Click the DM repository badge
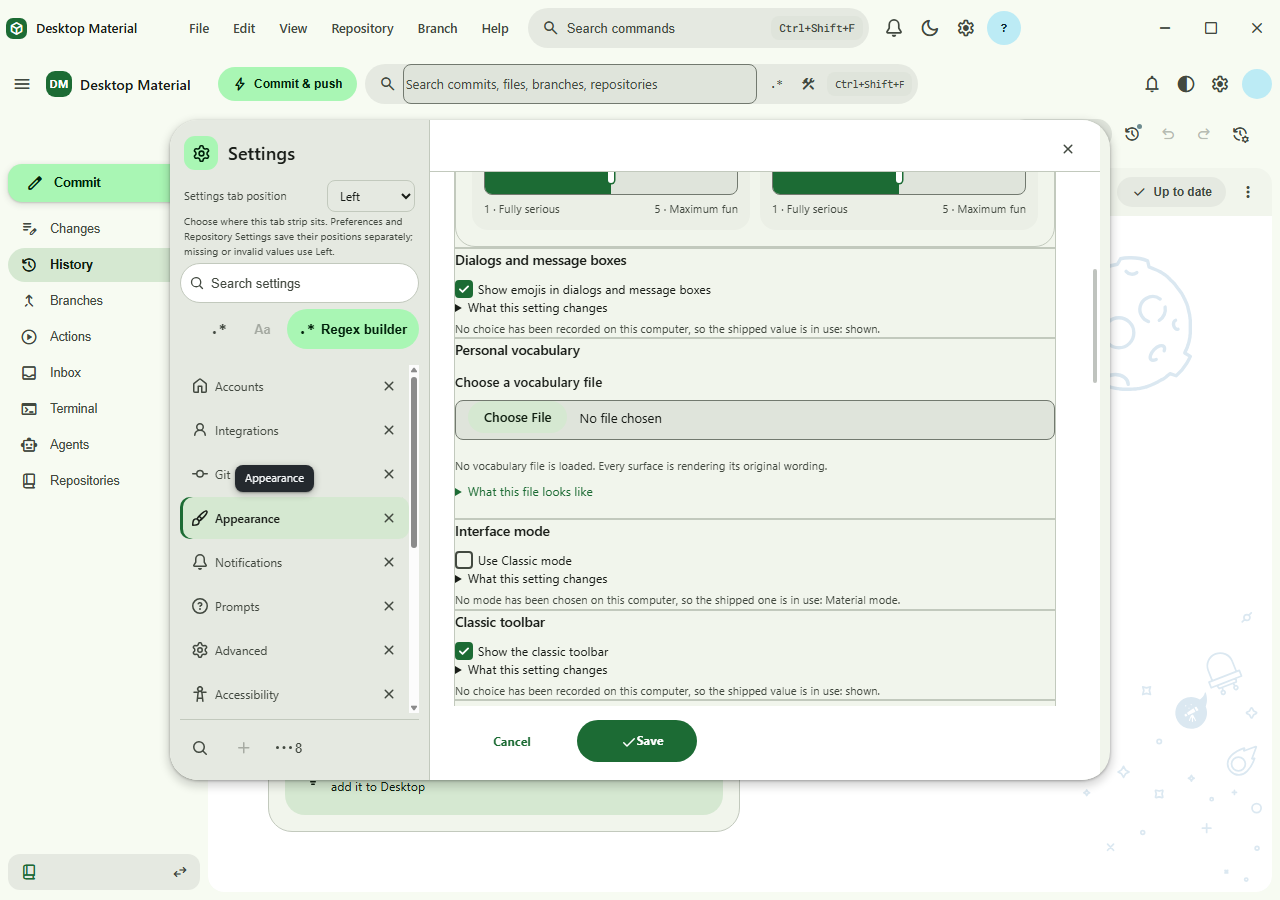The image size is (1280, 900). (59, 84)
